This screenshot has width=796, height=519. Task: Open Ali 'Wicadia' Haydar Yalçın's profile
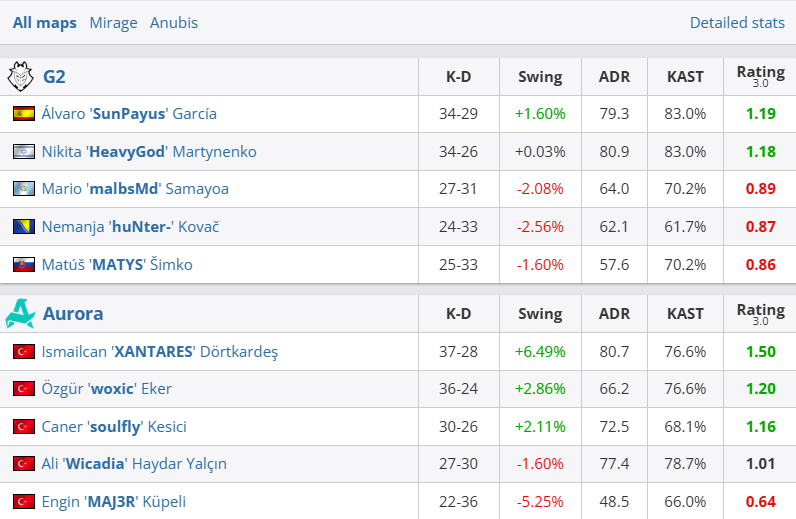134,464
